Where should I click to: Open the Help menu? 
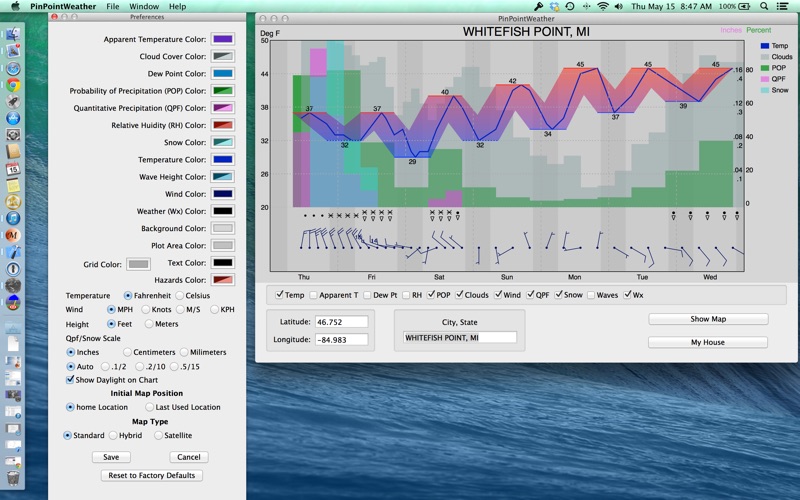tap(177, 7)
